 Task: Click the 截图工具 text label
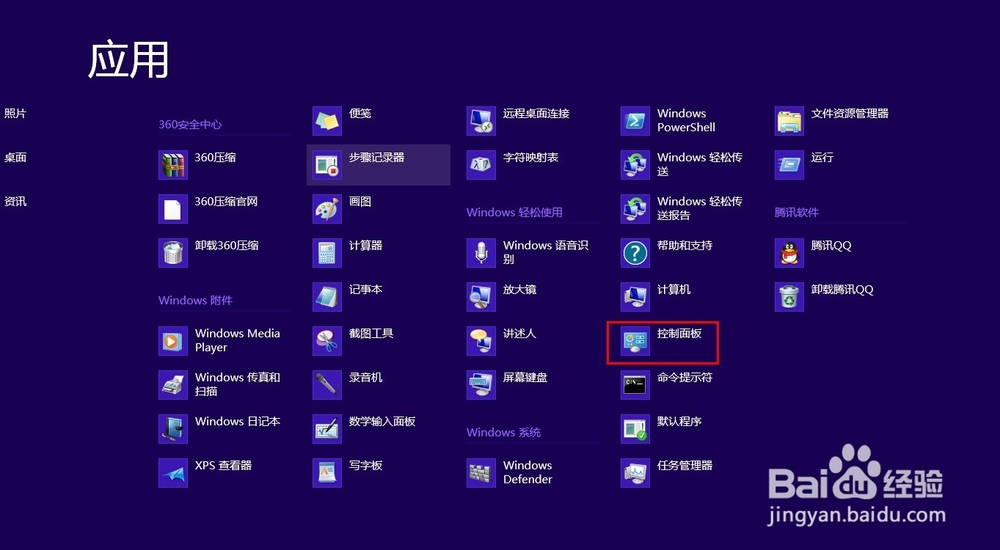[x=371, y=334]
